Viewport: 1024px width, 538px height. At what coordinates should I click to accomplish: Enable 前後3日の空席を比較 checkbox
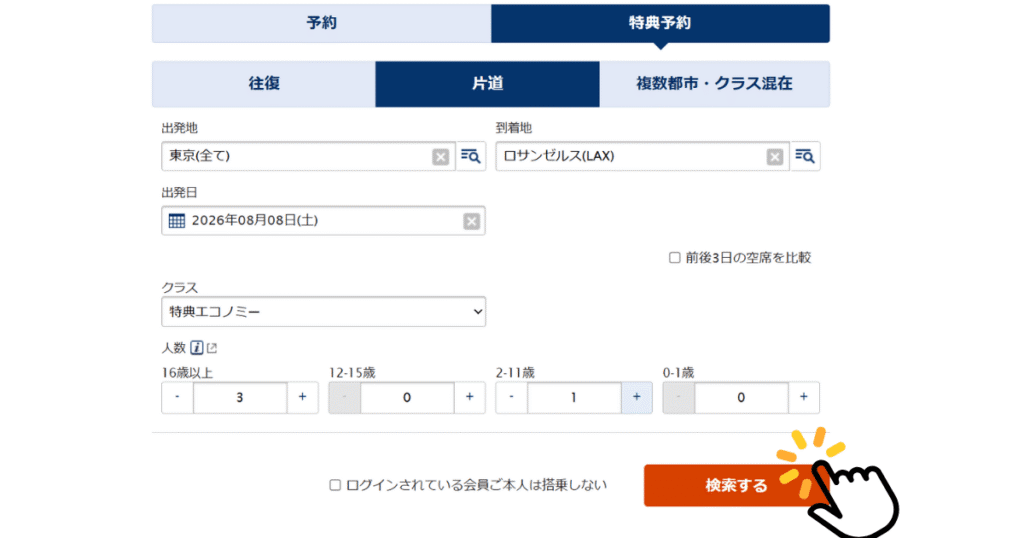click(x=674, y=257)
